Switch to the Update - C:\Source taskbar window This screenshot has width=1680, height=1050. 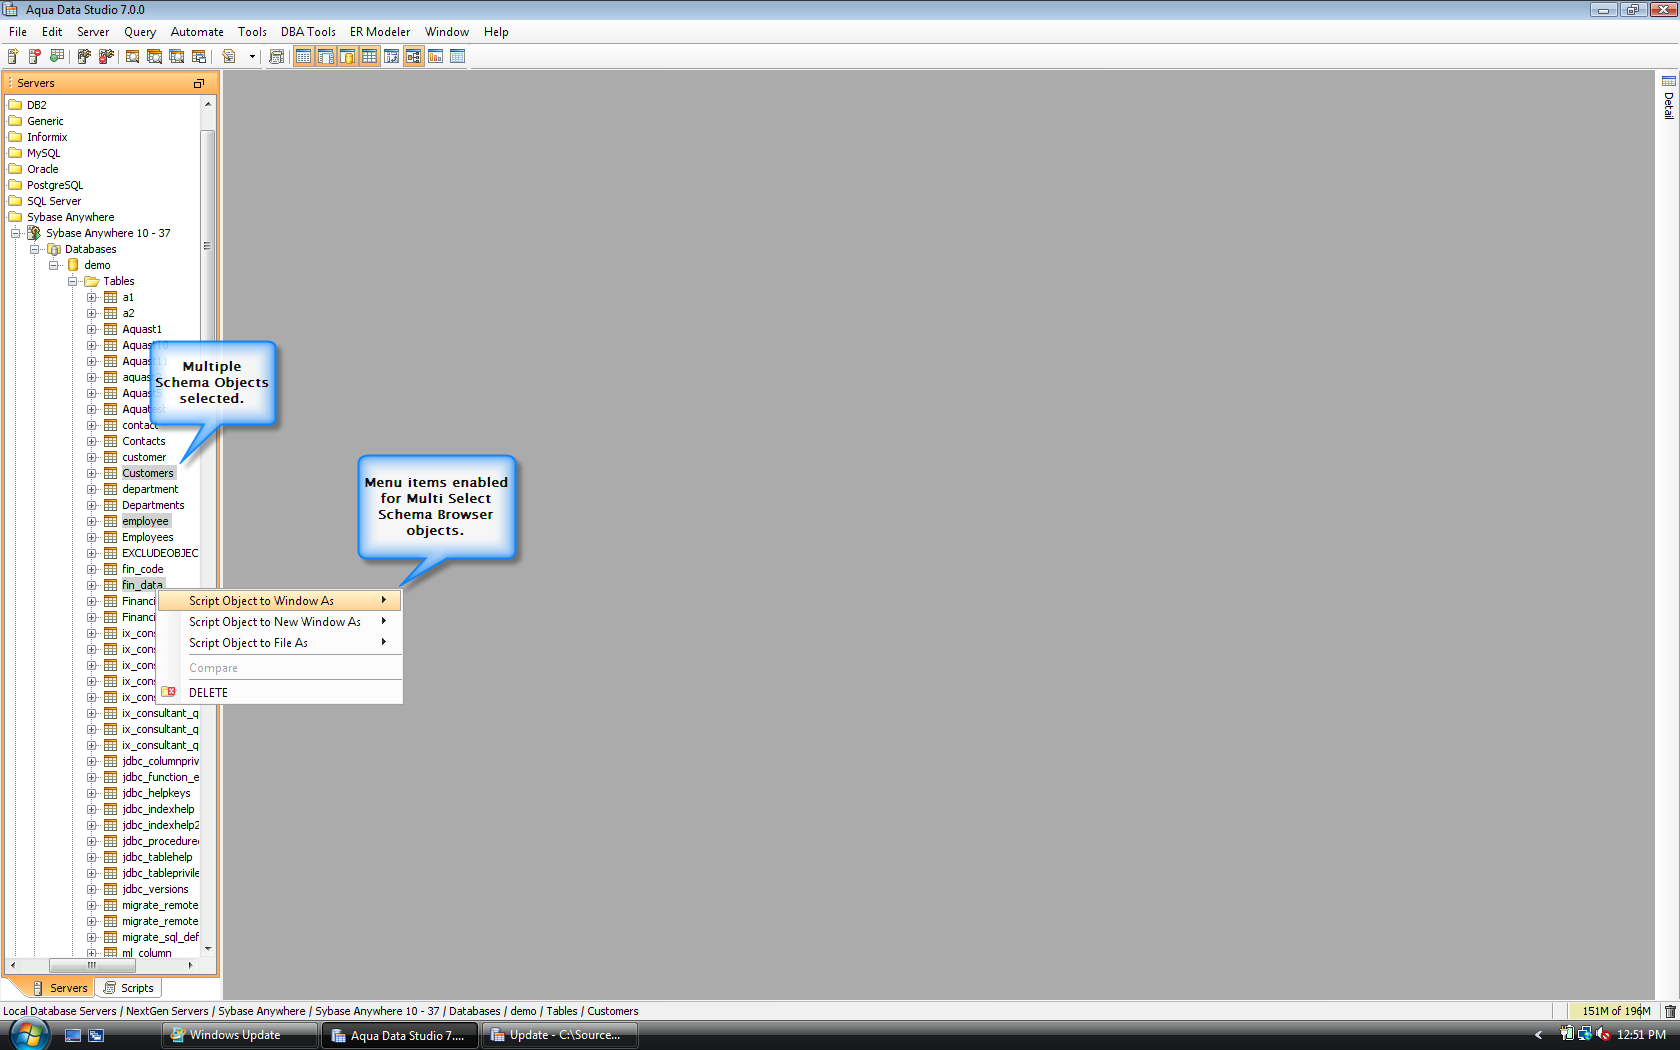[x=560, y=1035]
